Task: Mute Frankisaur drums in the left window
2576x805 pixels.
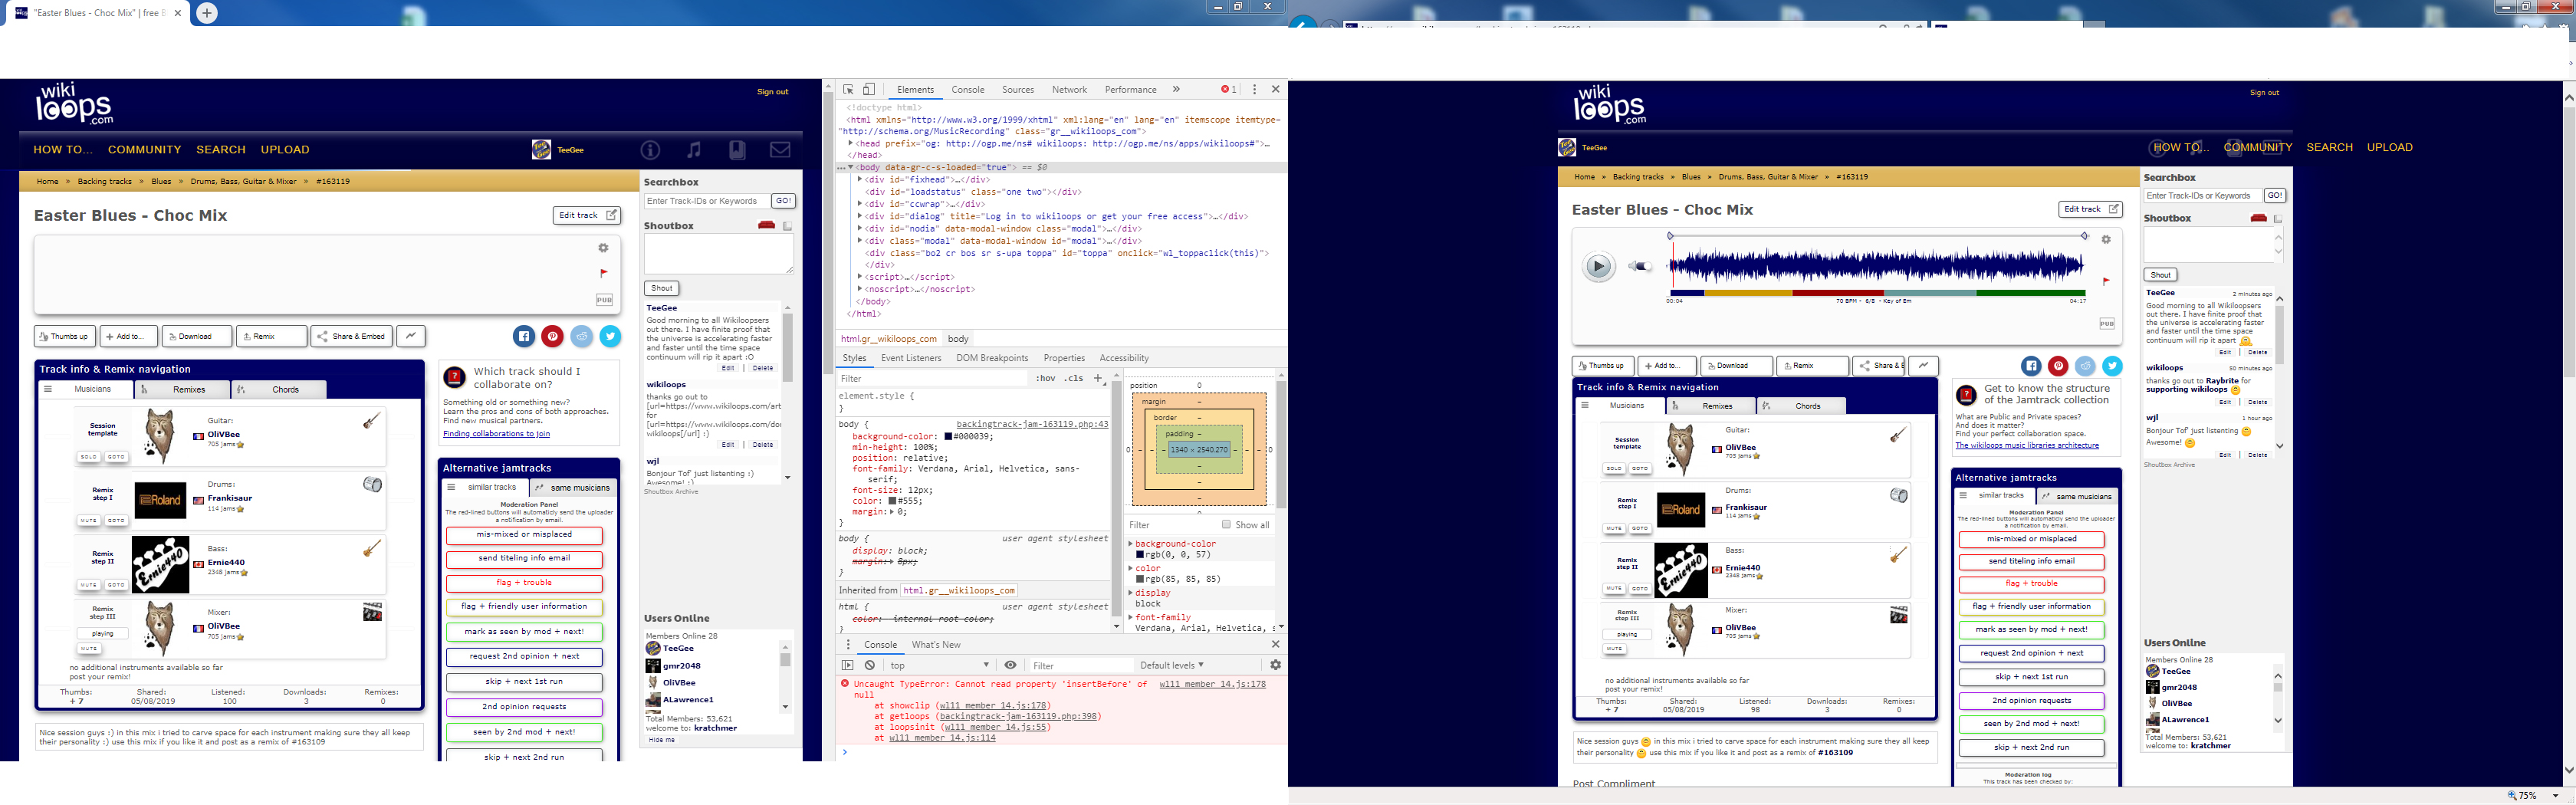Action: [x=89, y=521]
